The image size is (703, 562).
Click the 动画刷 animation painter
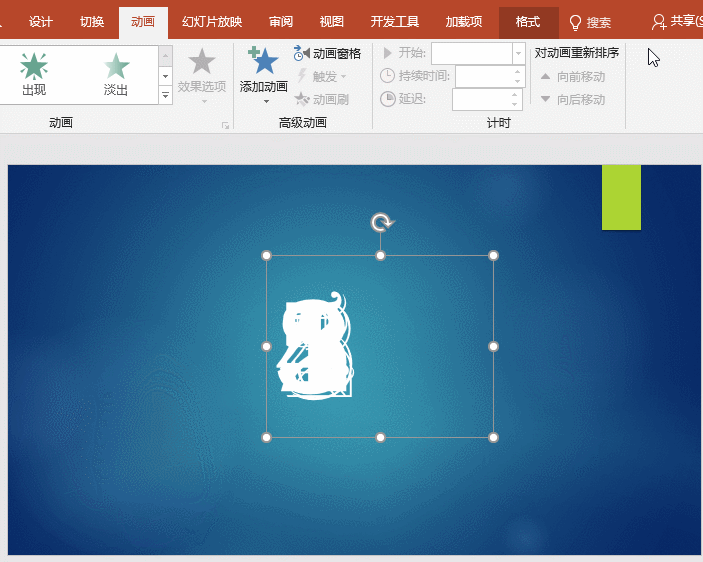click(x=322, y=99)
